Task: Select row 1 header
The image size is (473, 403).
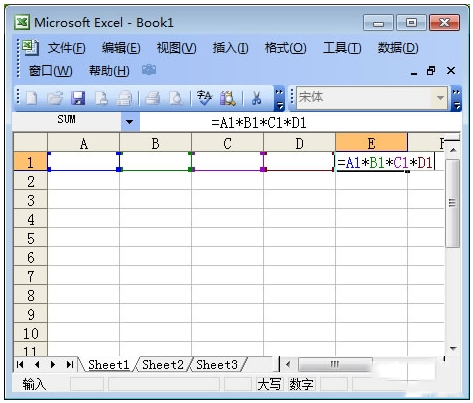Action: (x=30, y=162)
